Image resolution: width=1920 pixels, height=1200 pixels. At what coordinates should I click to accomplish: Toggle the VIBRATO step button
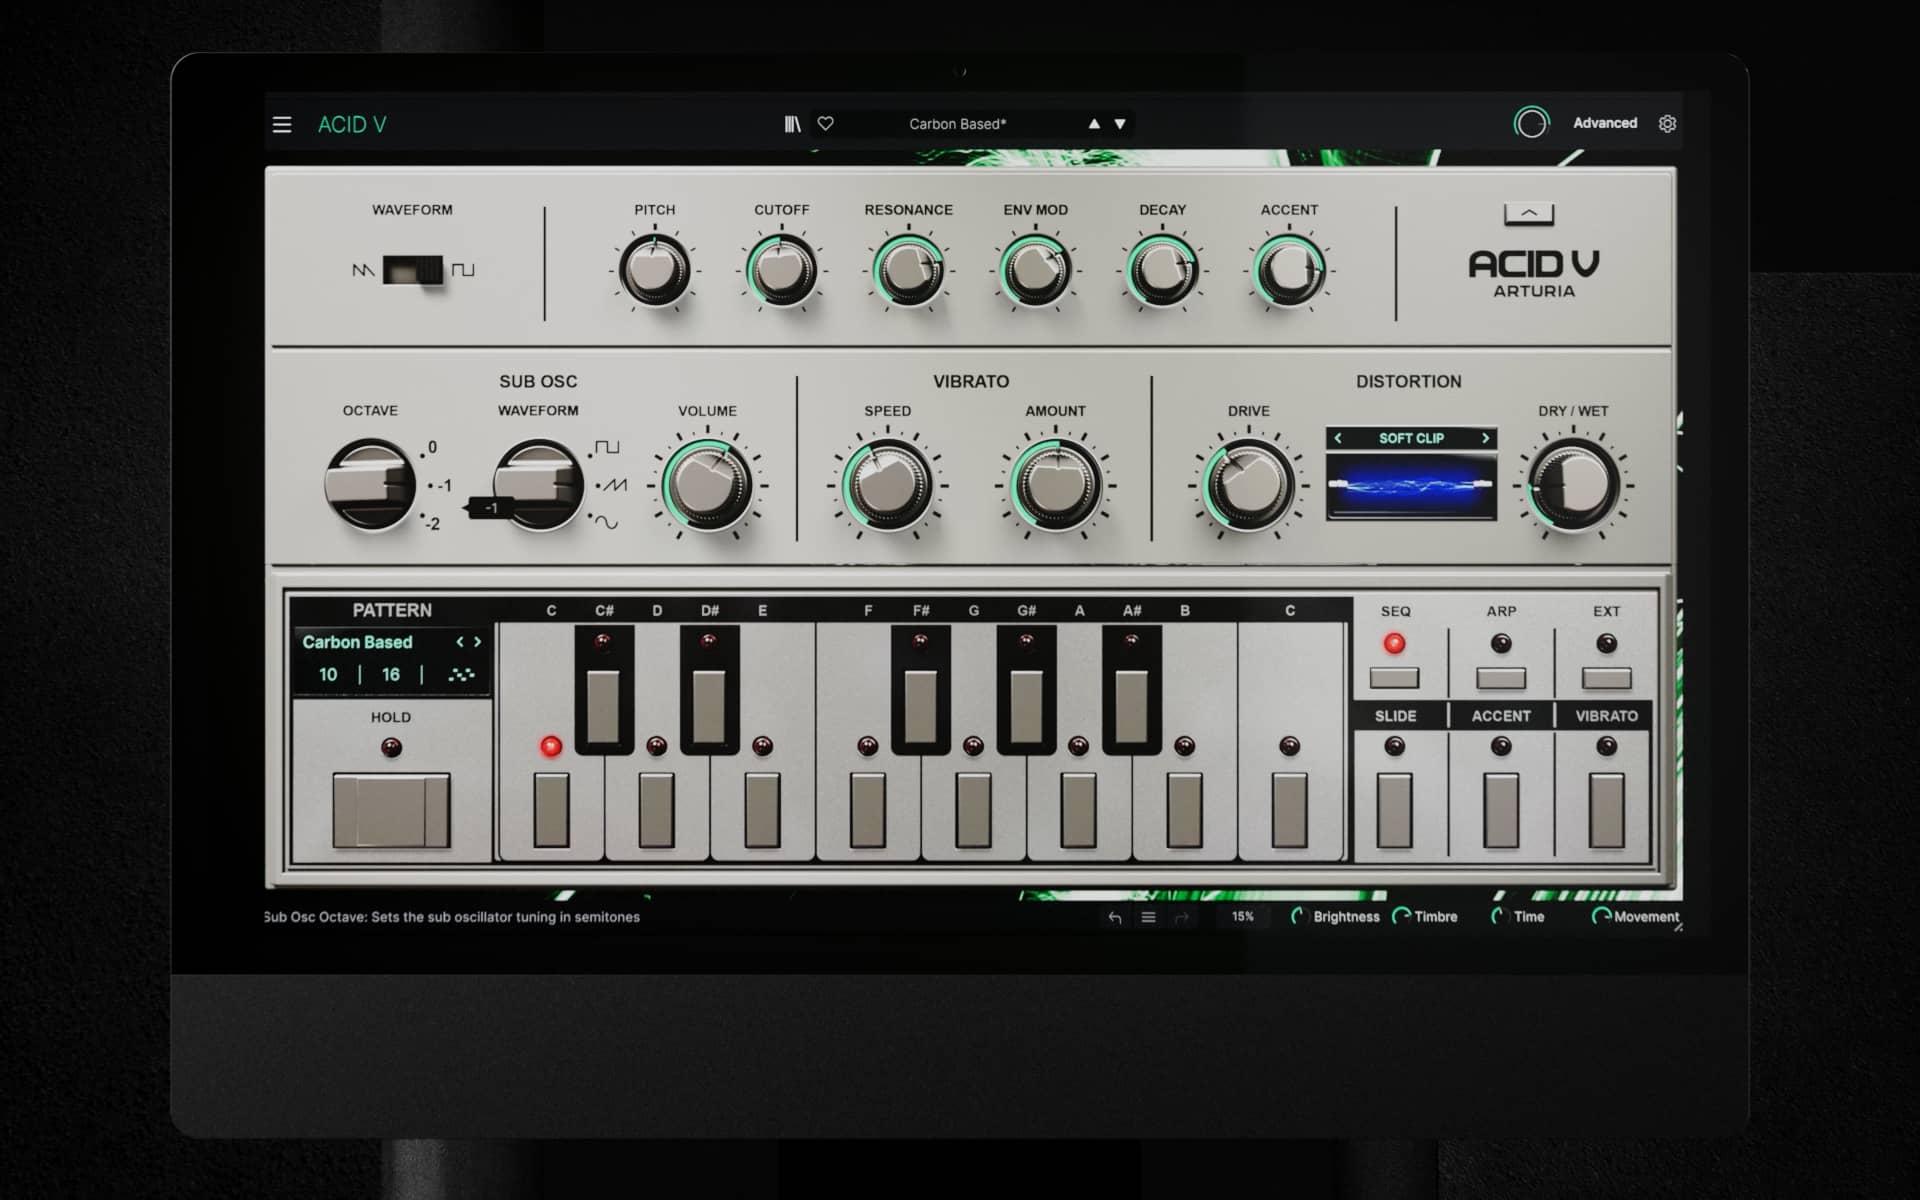[1606, 809]
